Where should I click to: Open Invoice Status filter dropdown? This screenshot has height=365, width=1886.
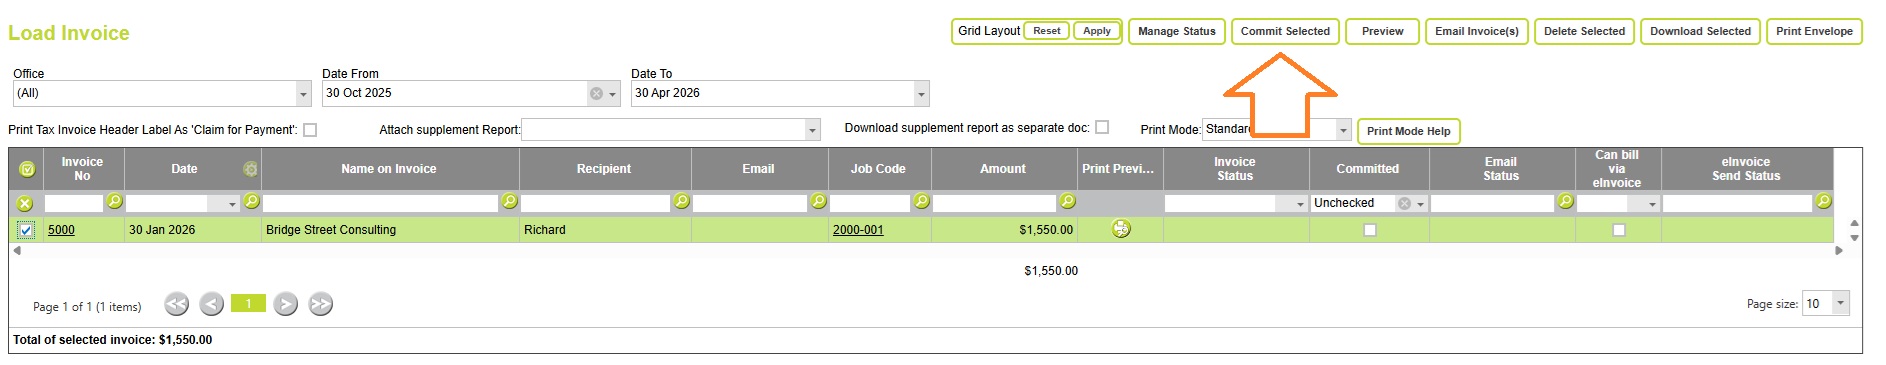pyautogui.click(x=1300, y=204)
